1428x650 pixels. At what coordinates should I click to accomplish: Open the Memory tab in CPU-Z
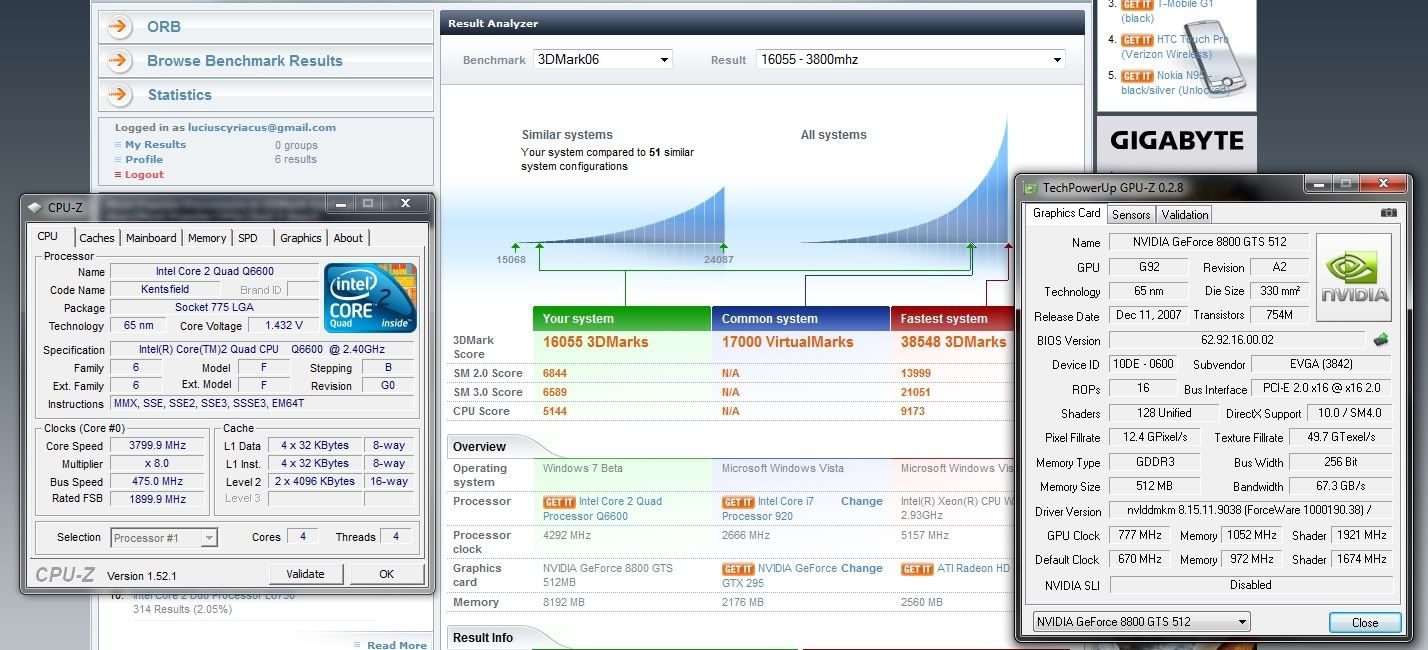pyautogui.click(x=207, y=238)
